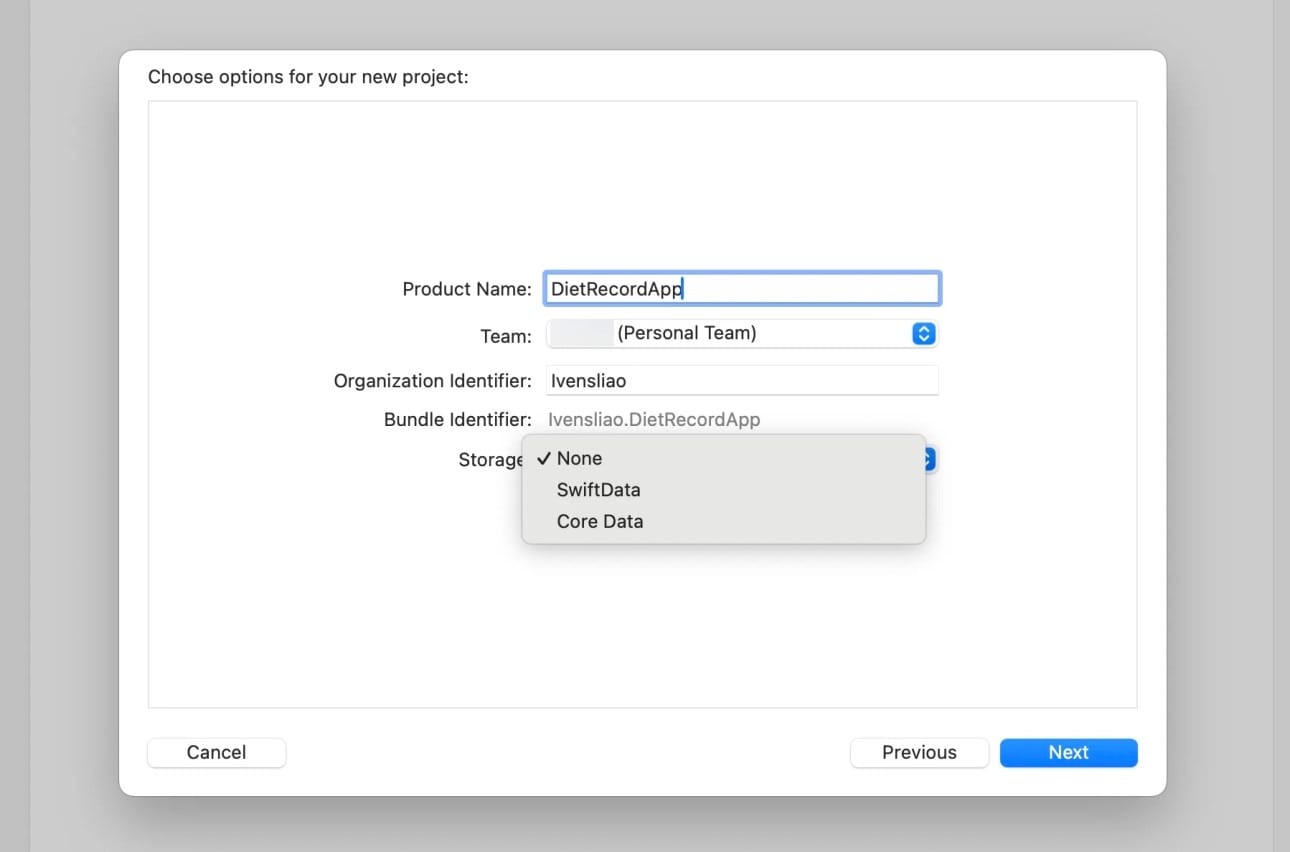Click the 'Choose options for your new project' heading
The width and height of the screenshot is (1290, 852).
point(308,77)
